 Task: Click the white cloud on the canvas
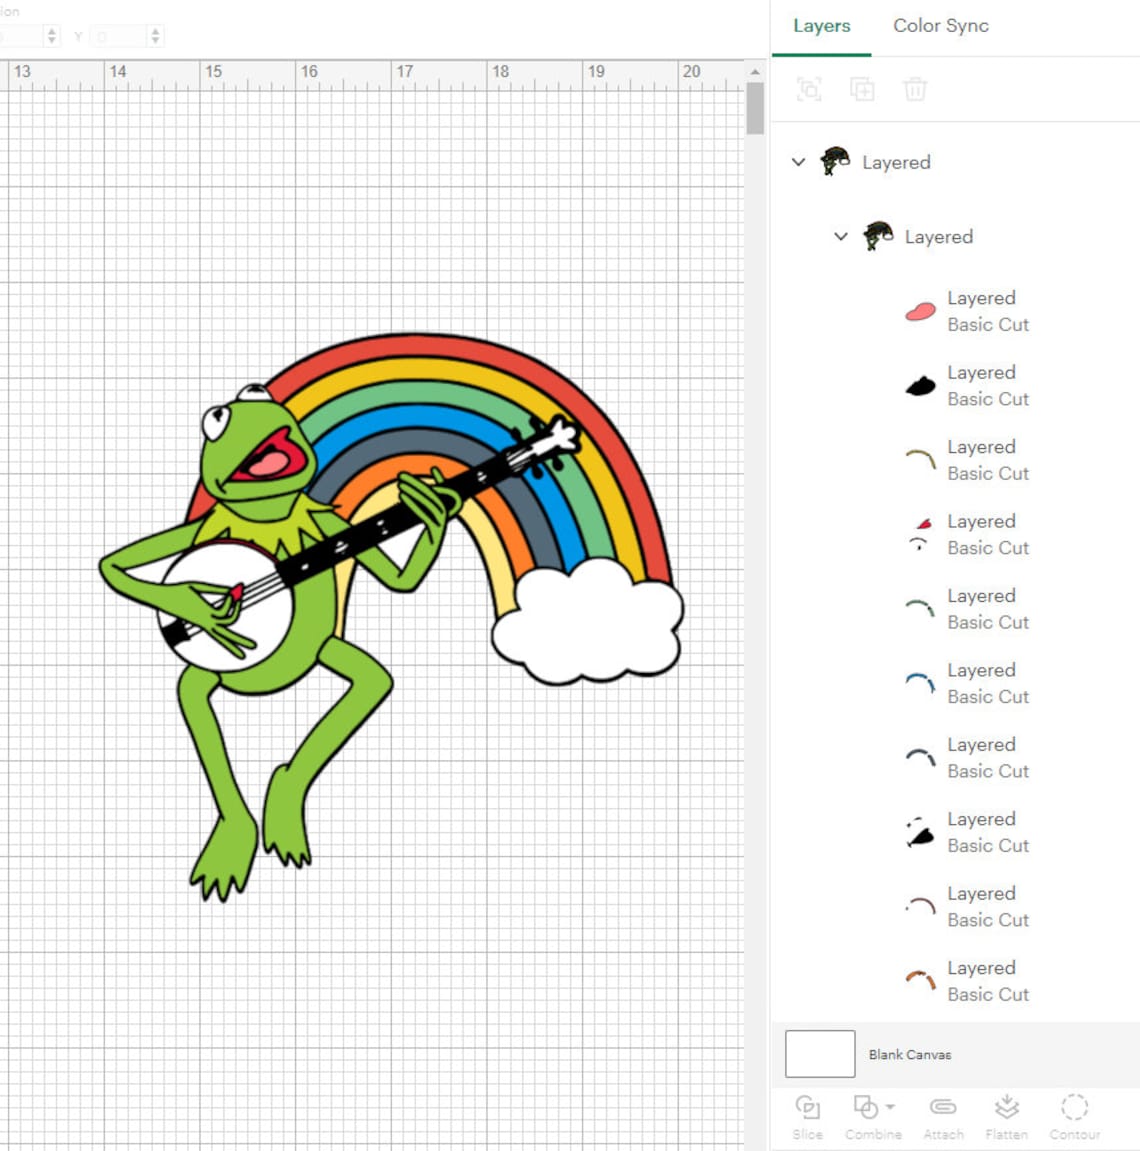587,622
